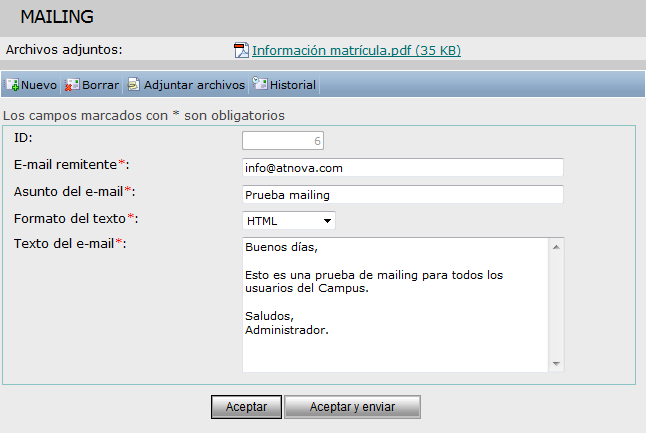This screenshot has width=646, height=433.
Task: Open the Formato del texto HTML dropdown
Action: coord(289,221)
